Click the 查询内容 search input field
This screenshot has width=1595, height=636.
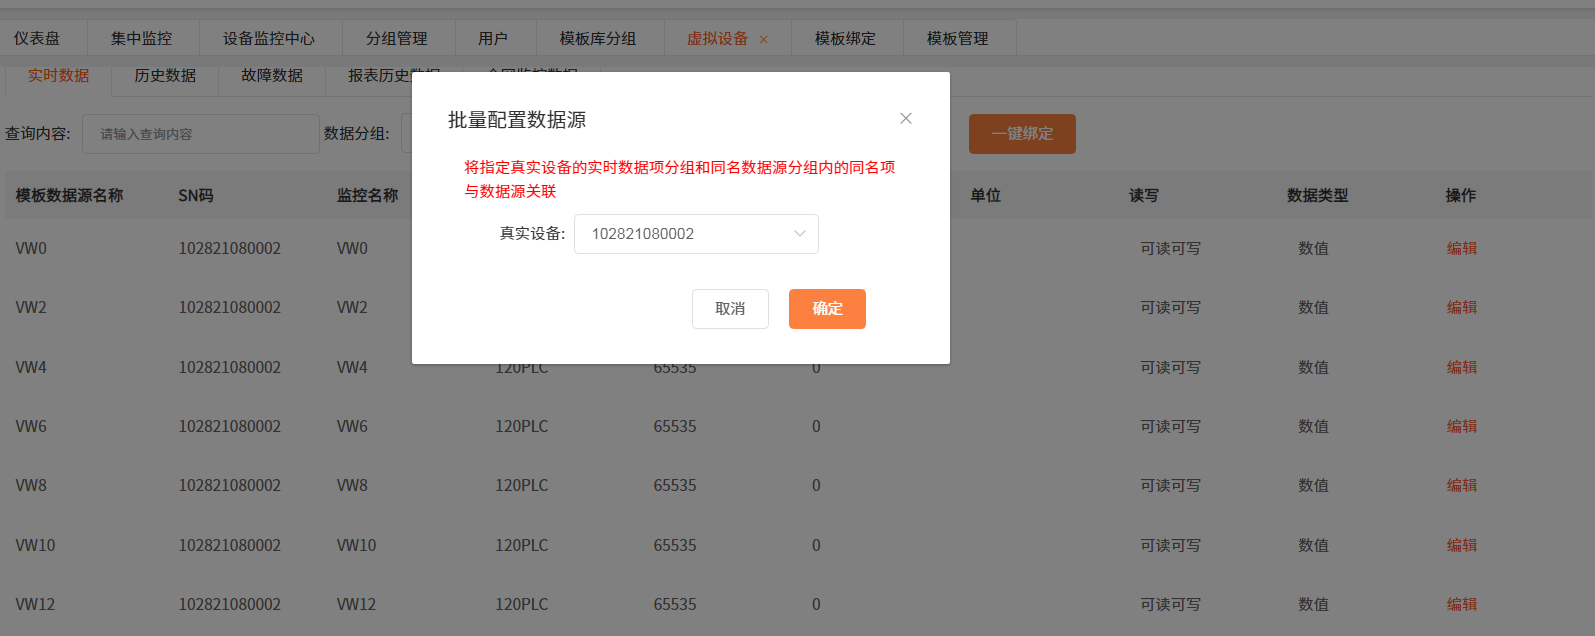(201, 134)
